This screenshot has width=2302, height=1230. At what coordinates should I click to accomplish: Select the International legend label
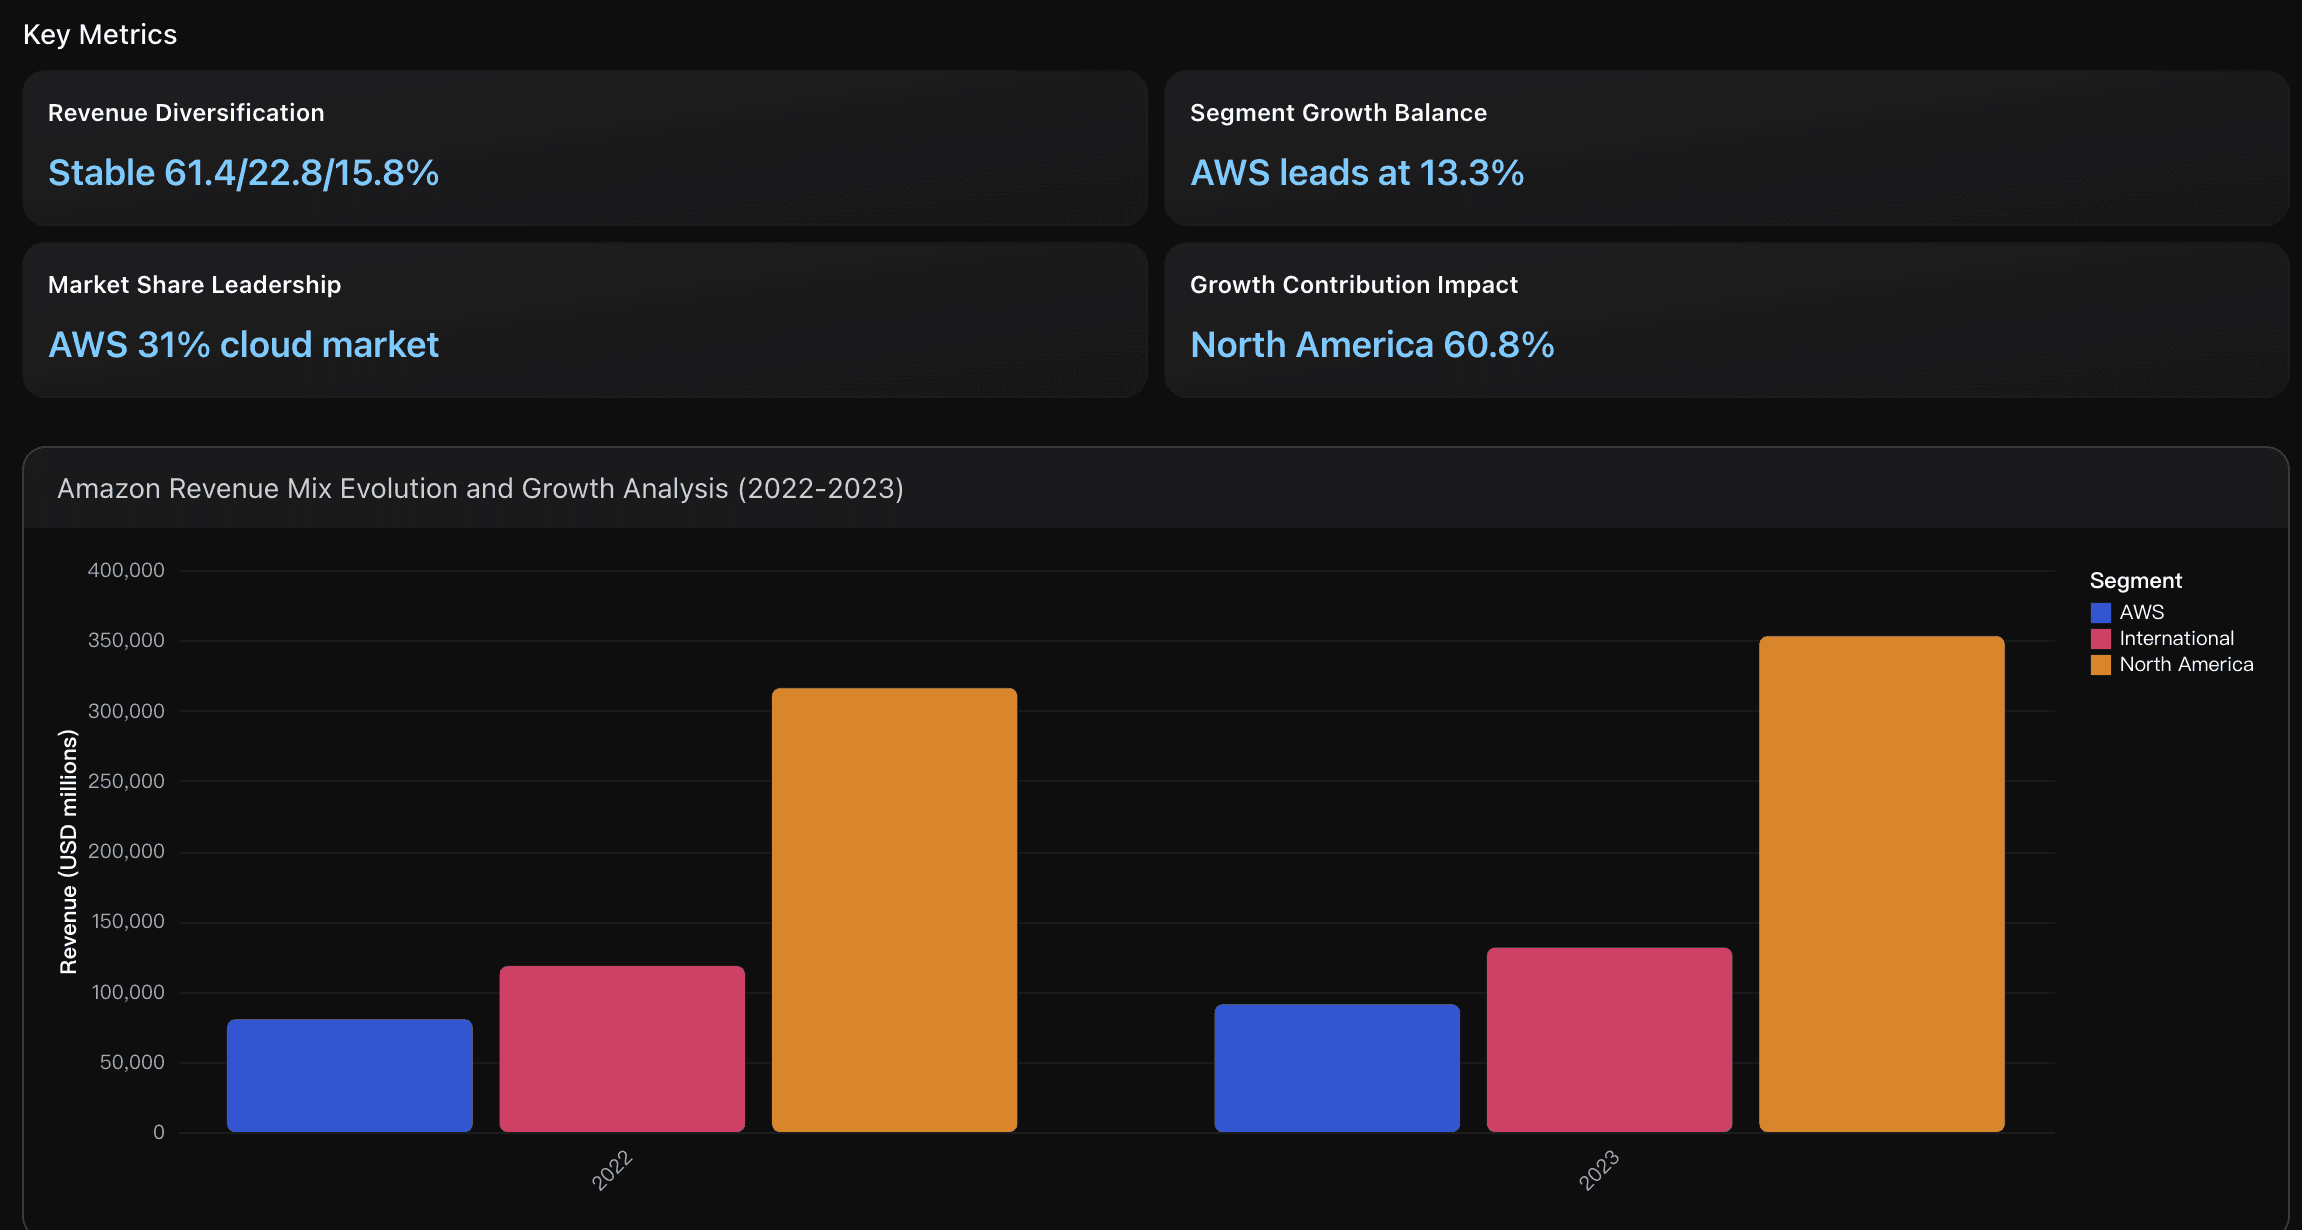[2176, 638]
